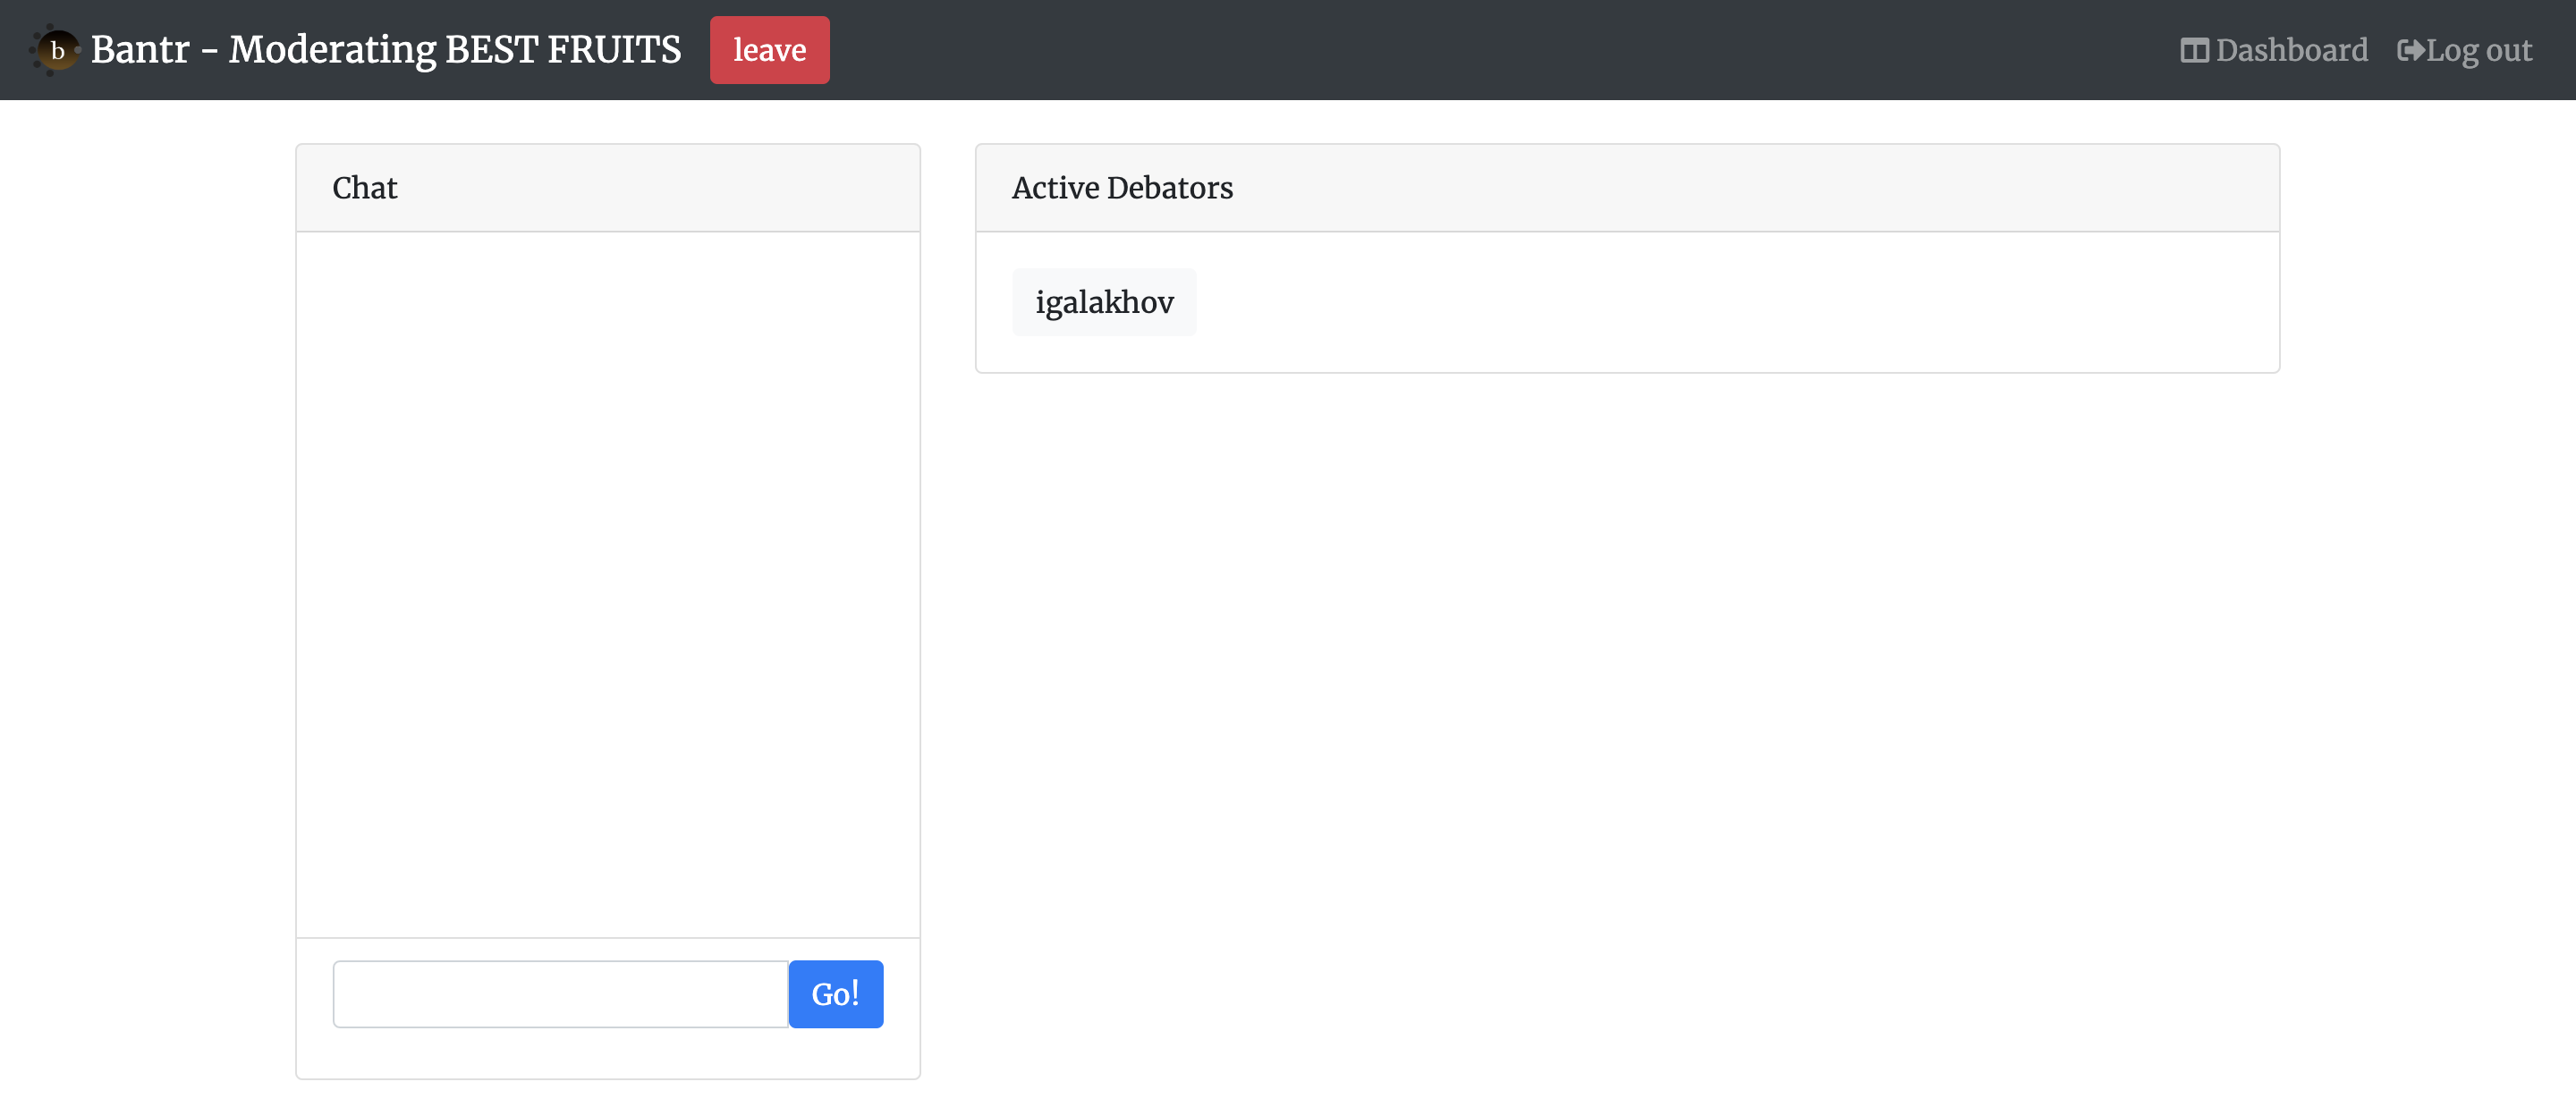Click the dark navigation bar background
Screen dimensions: 2576x1107
pyautogui.click(x=1500, y=50)
